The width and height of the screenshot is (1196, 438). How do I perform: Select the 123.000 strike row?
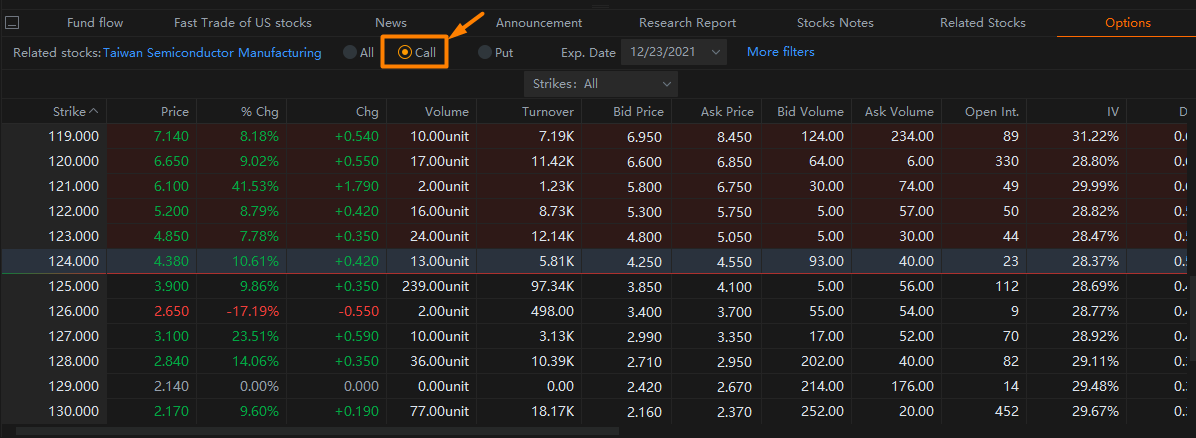pyautogui.click(x=595, y=236)
